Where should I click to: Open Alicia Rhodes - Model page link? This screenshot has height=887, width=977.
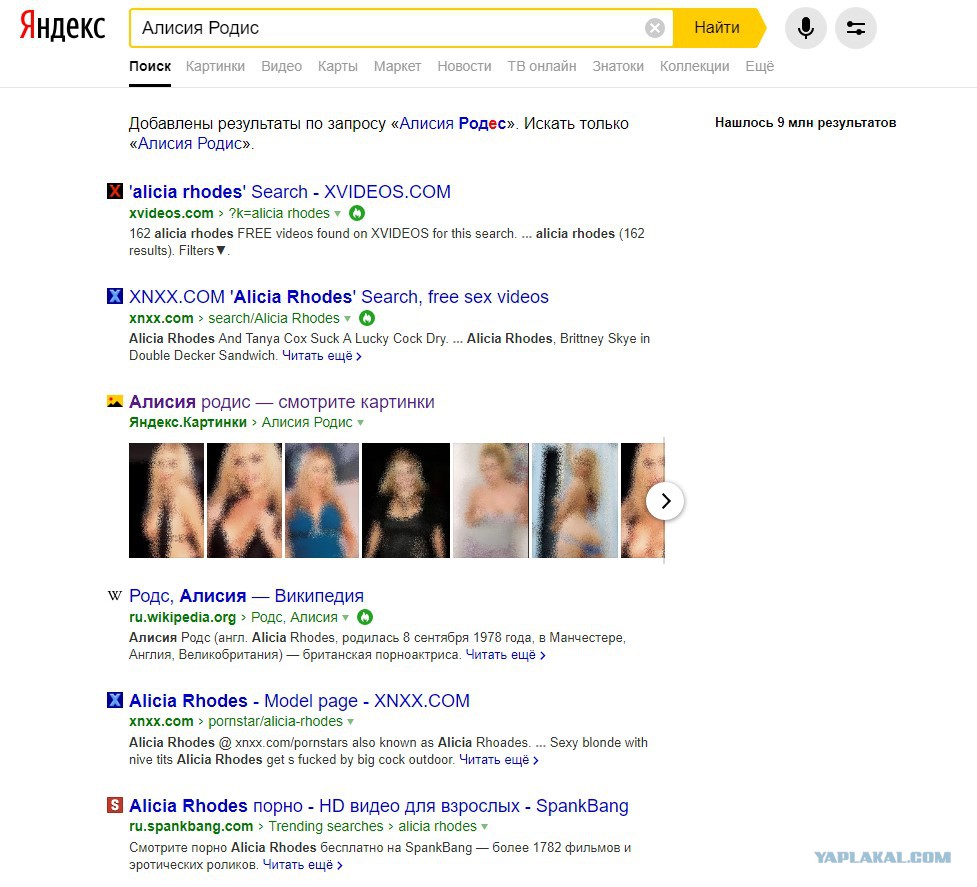click(x=299, y=701)
